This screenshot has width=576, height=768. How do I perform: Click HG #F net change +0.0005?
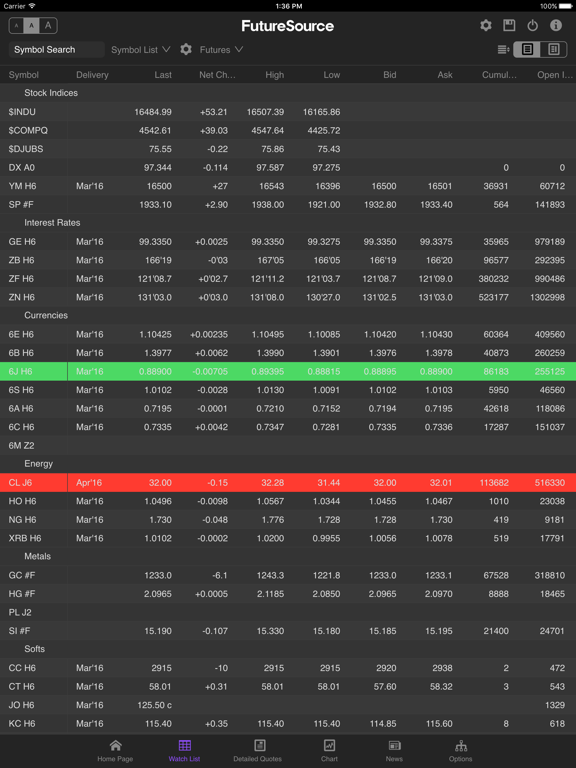[x=211, y=594]
